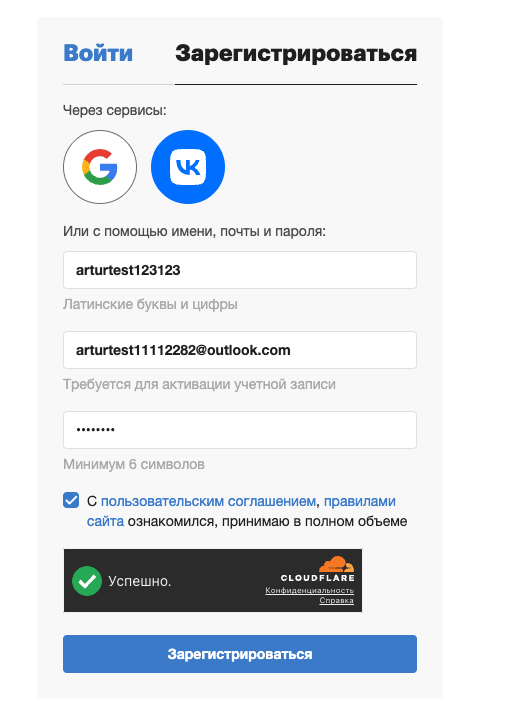Open the пользовательским соглашением link
Viewport: 524px width, 715px height.
coord(208,501)
